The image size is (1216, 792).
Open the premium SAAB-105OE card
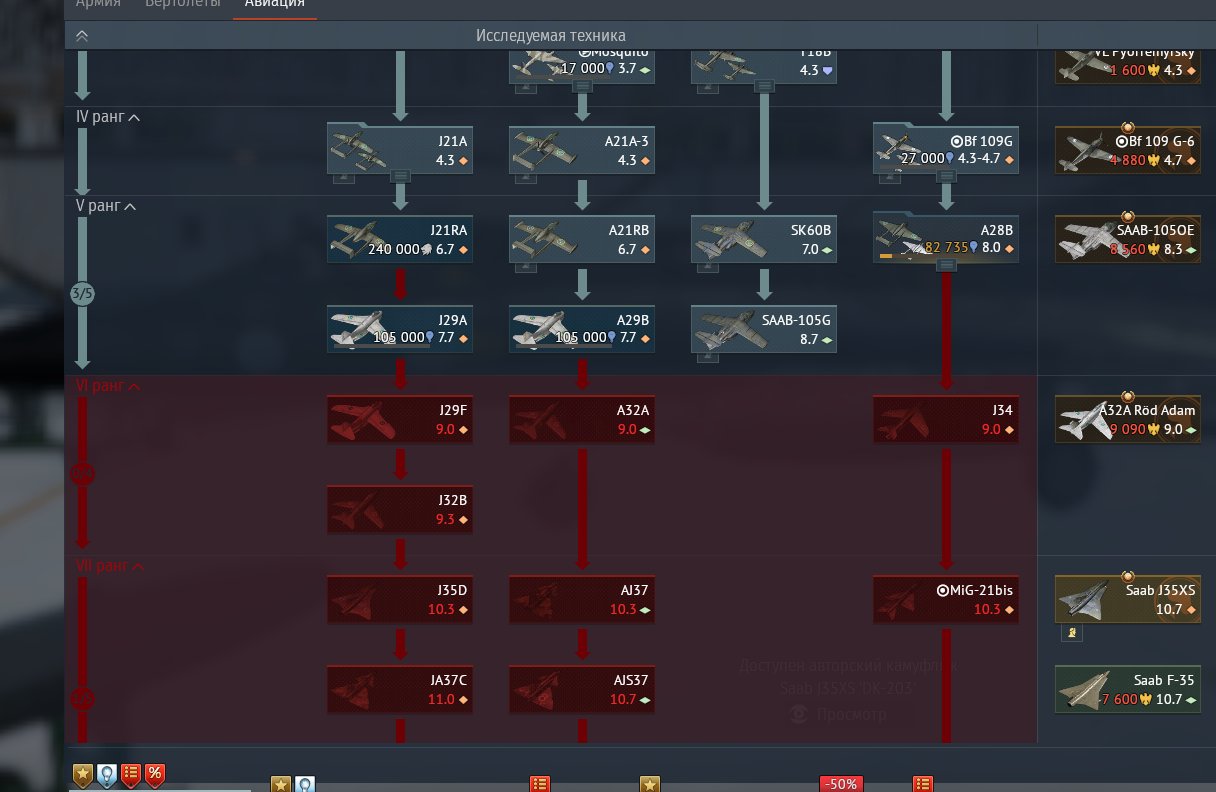(x=1128, y=238)
